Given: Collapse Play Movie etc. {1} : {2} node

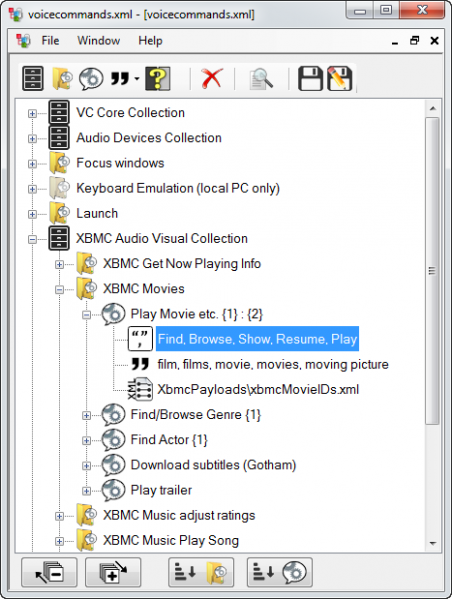Looking at the screenshot, I should click(x=87, y=315).
